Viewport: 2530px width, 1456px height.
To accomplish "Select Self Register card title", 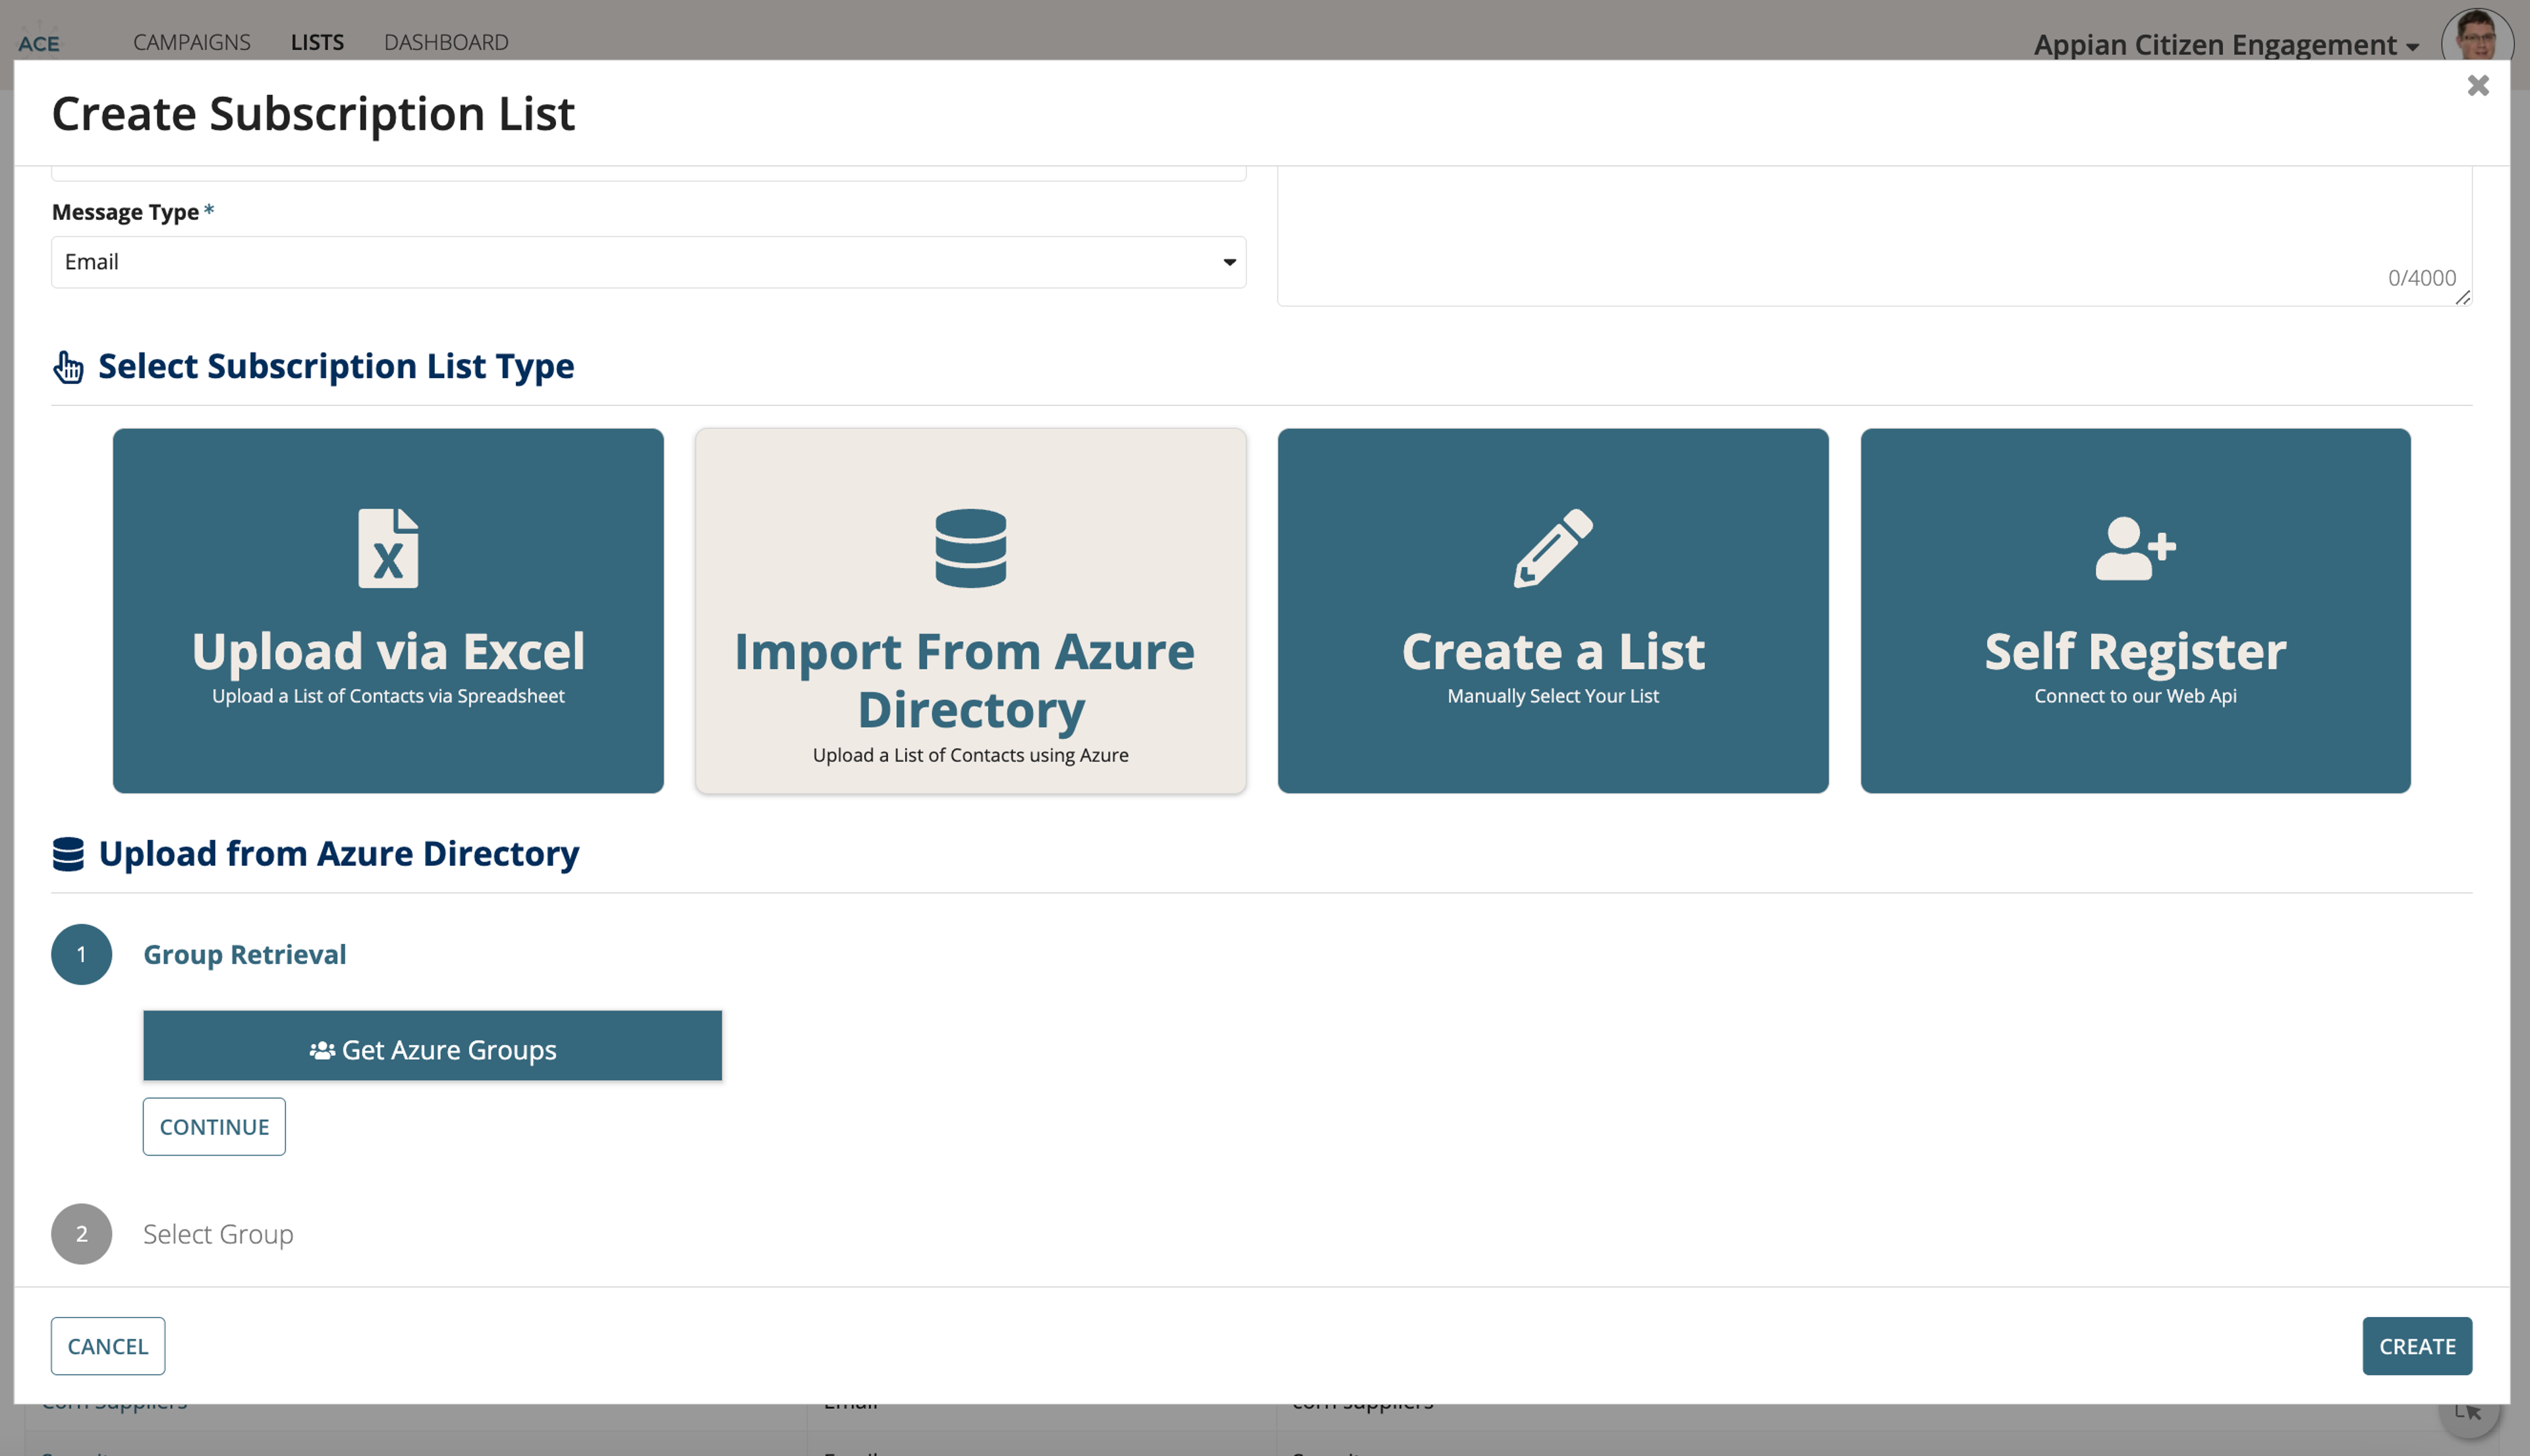I will [x=2135, y=651].
